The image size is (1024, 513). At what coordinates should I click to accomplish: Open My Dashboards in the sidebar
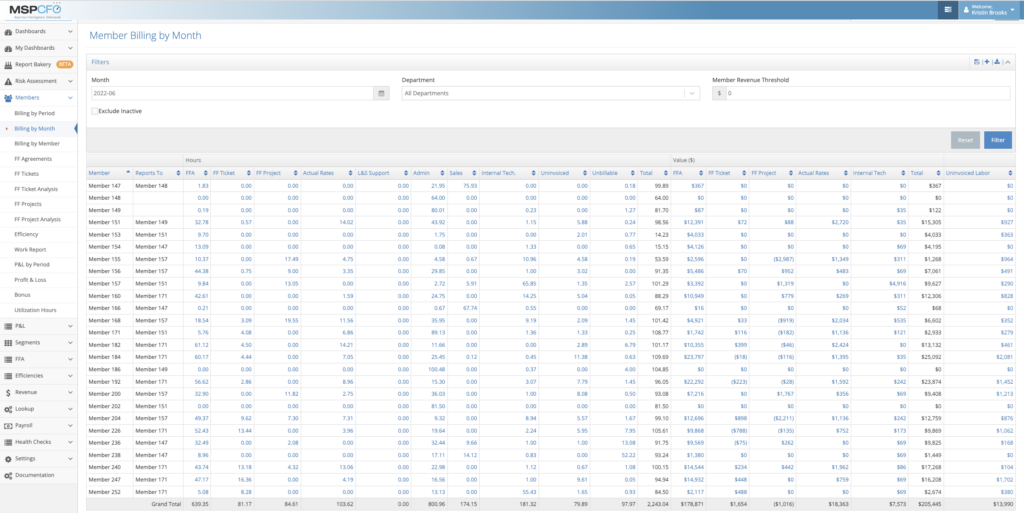38,48
